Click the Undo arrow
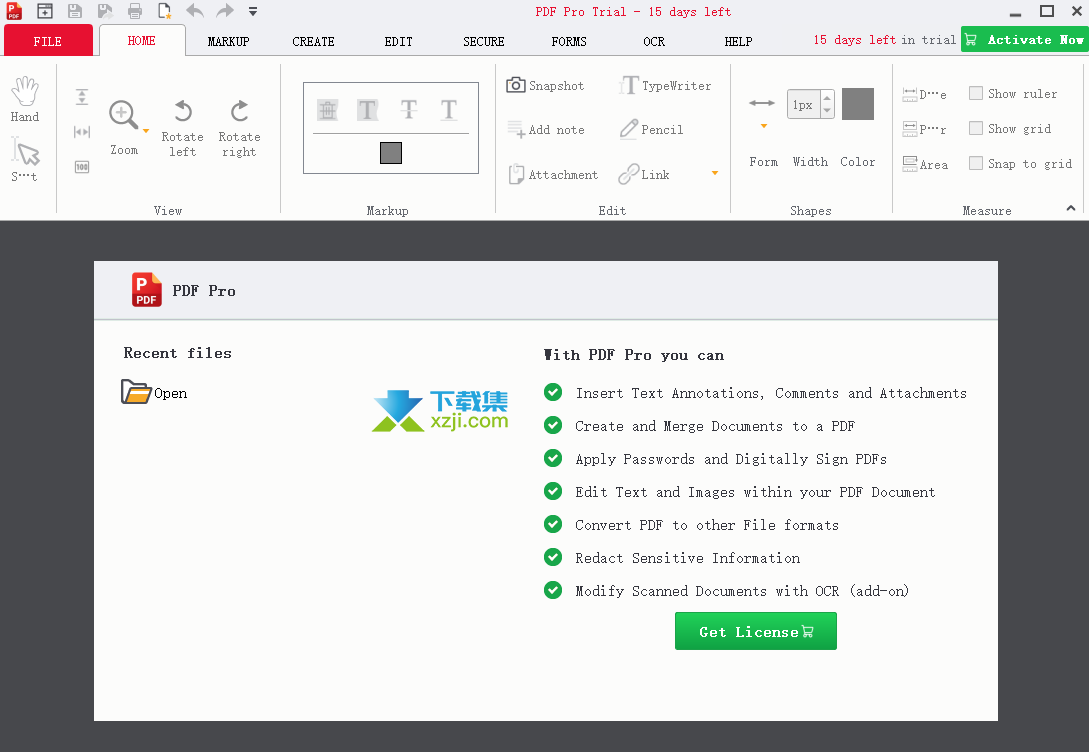 pos(195,11)
